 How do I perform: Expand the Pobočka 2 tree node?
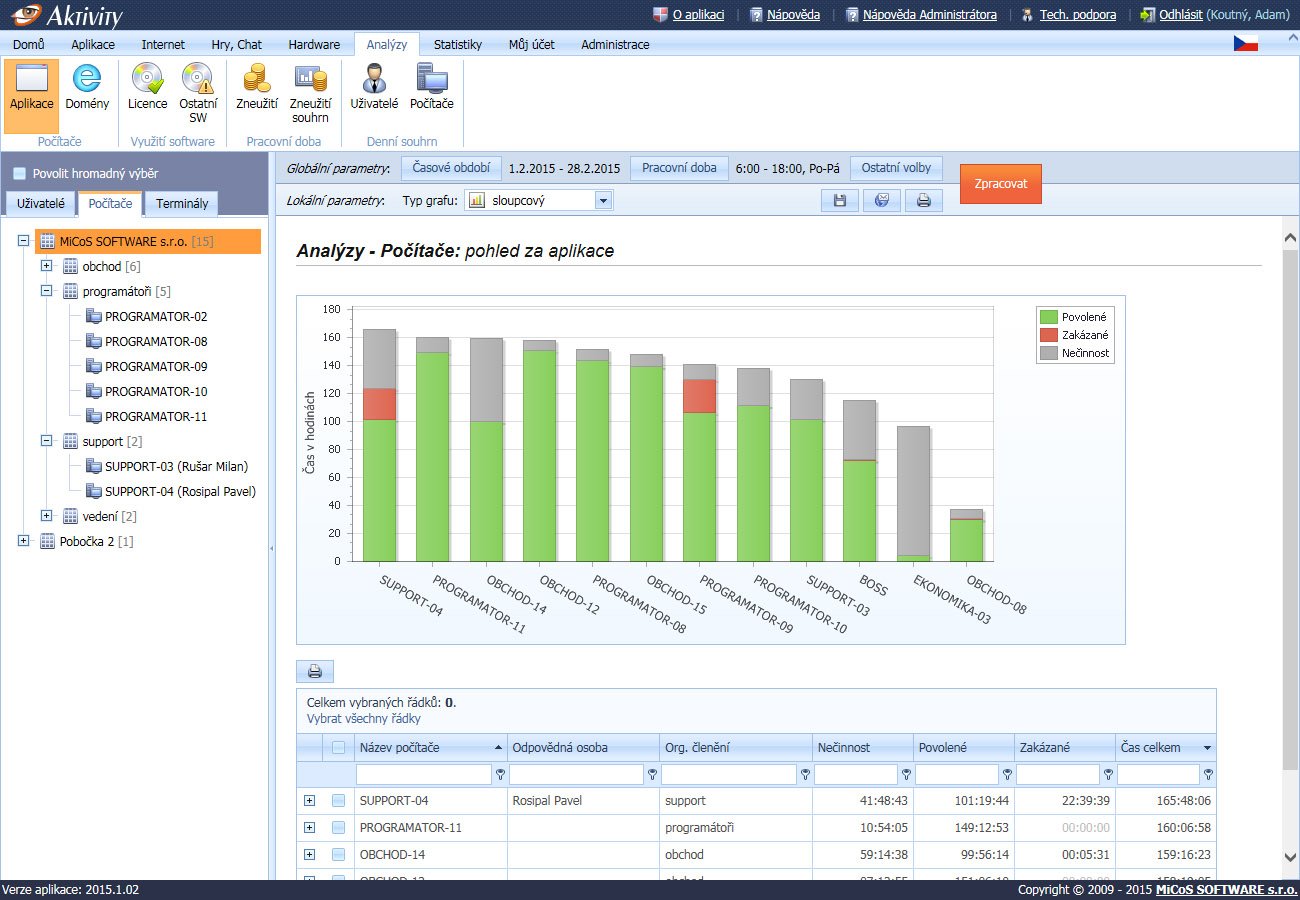[x=23, y=541]
